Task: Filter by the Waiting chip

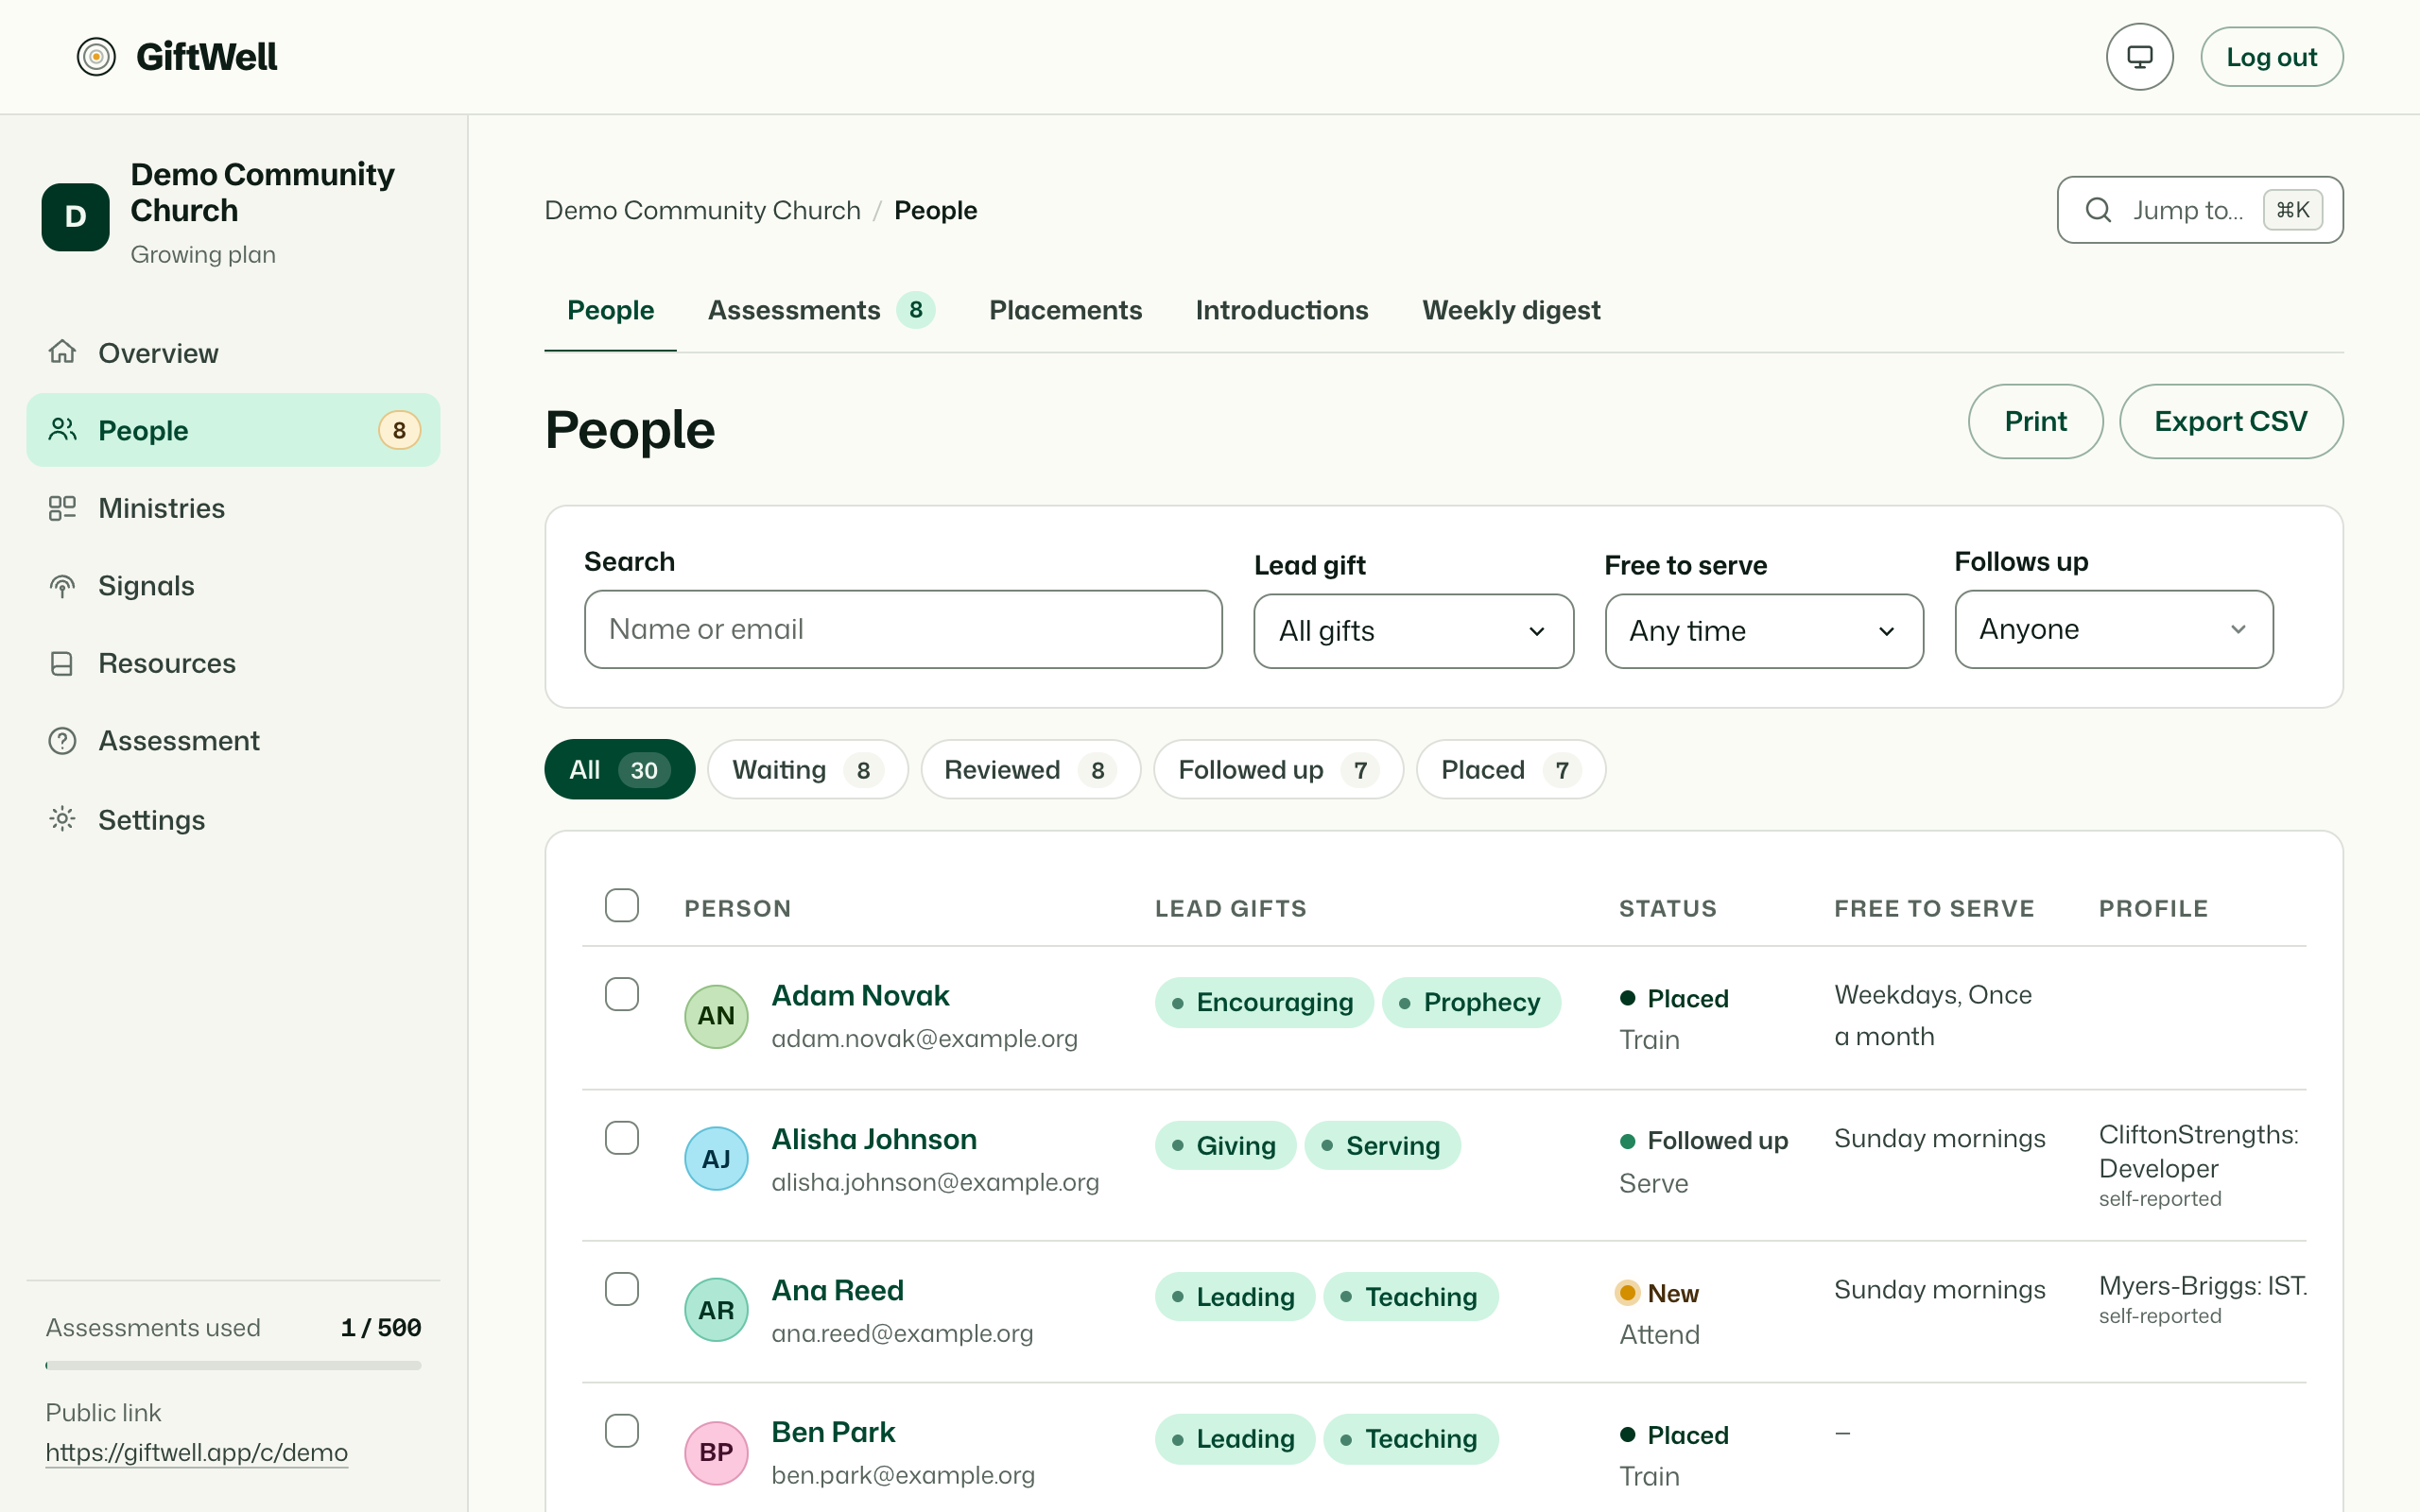Action: (x=807, y=769)
